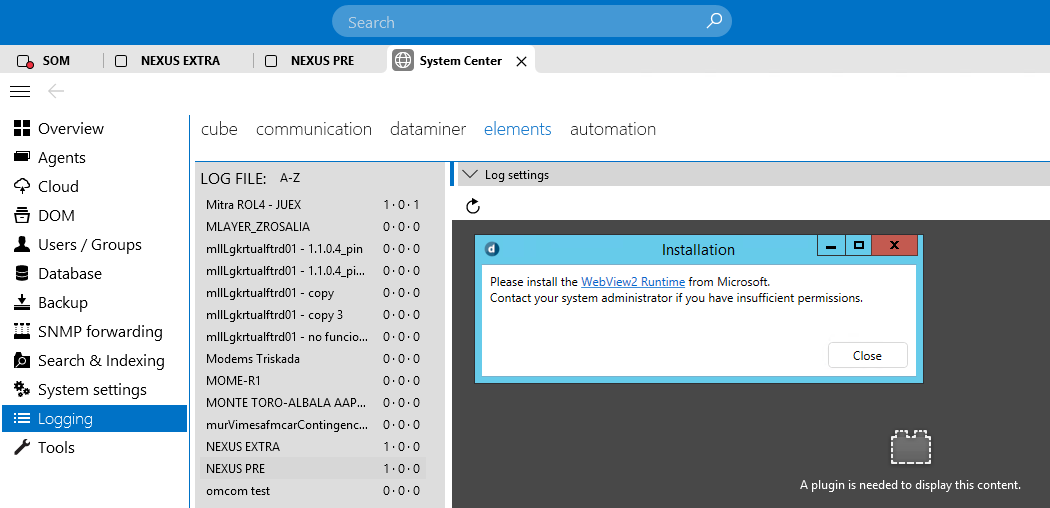Click the back arrow icon
Screen dimensions: 1050x508
tap(56, 91)
